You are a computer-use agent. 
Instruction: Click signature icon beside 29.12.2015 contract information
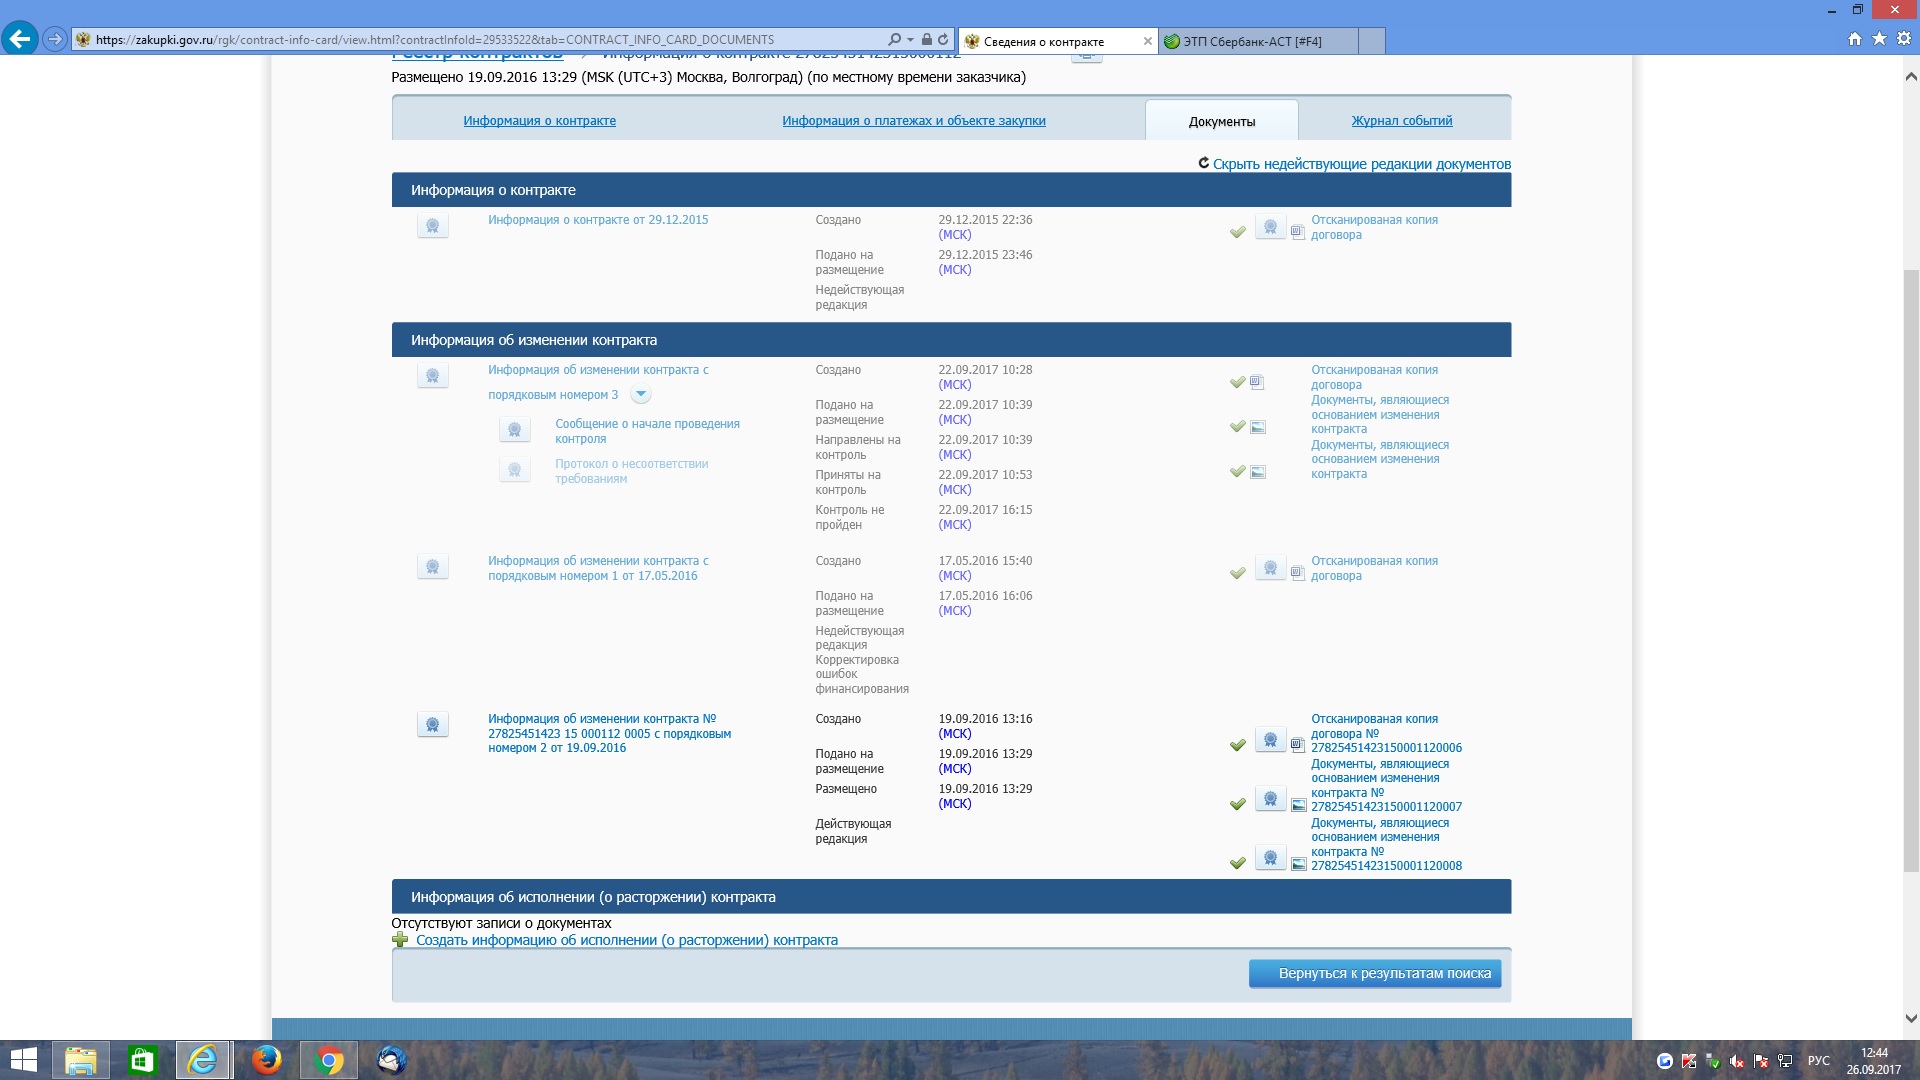click(x=432, y=226)
